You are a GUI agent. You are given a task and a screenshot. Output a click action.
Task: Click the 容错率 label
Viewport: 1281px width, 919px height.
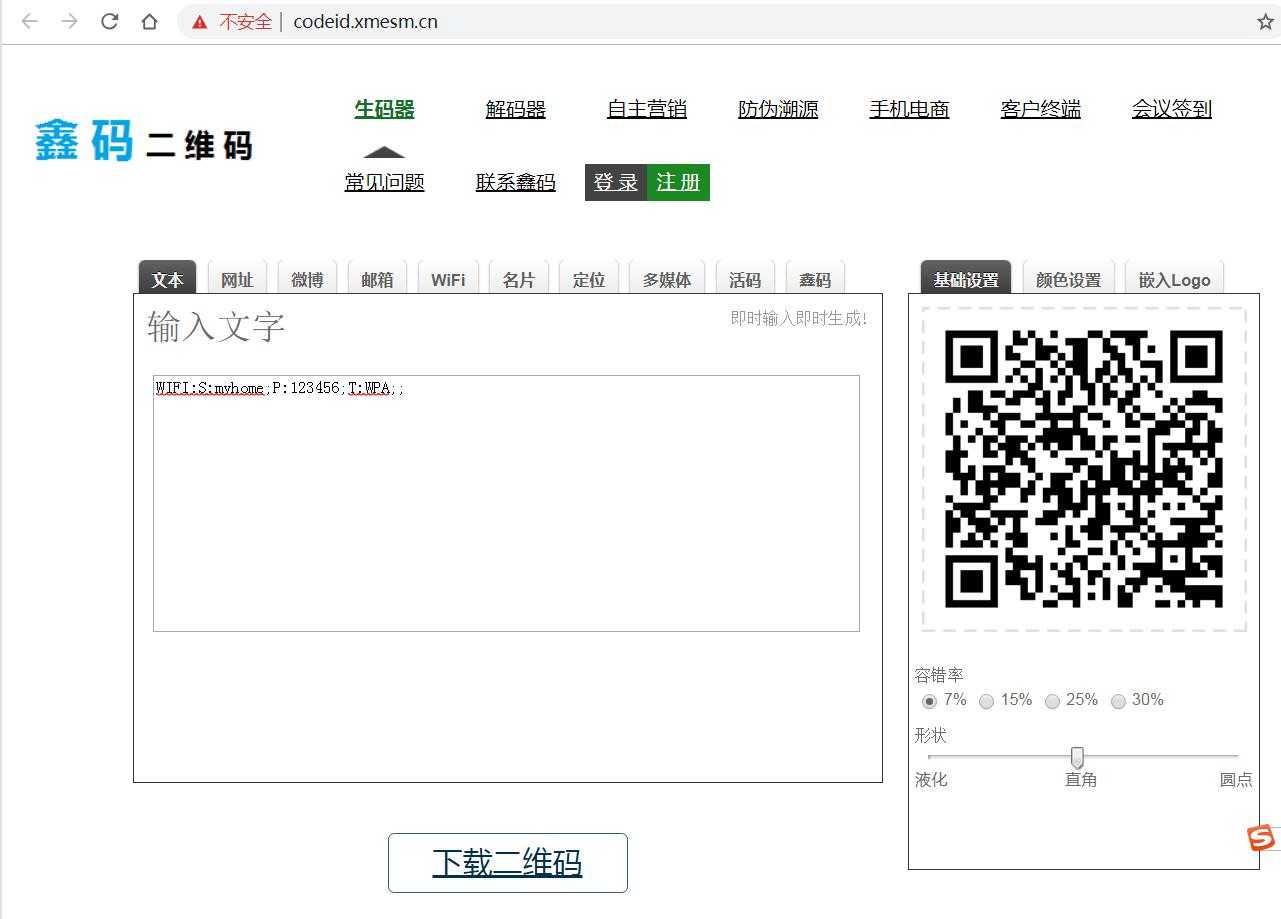pos(939,675)
